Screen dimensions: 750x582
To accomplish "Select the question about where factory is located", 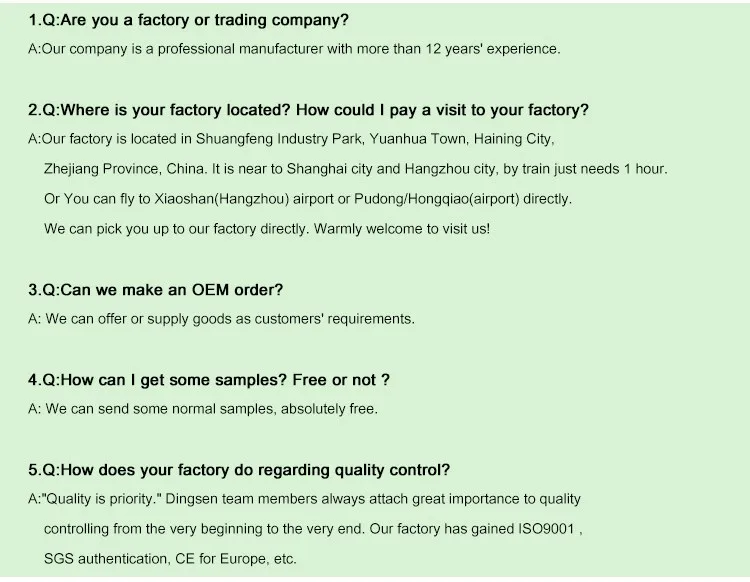I will point(308,110).
